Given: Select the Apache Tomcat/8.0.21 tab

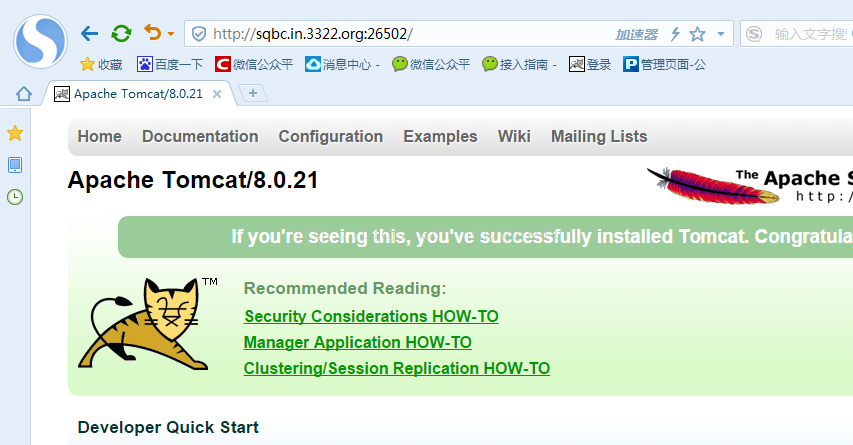Looking at the screenshot, I should [138, 94].
